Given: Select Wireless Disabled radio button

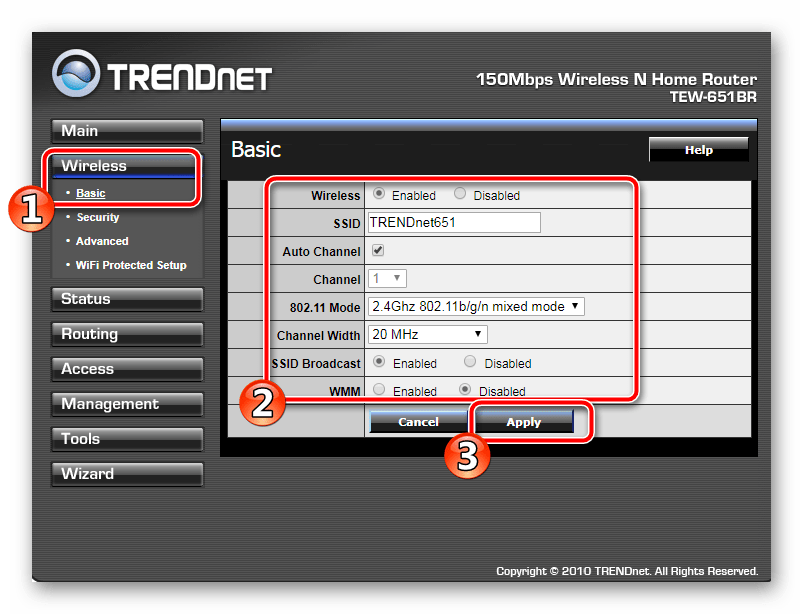Looking at the screenshot, I should point(460,194).
